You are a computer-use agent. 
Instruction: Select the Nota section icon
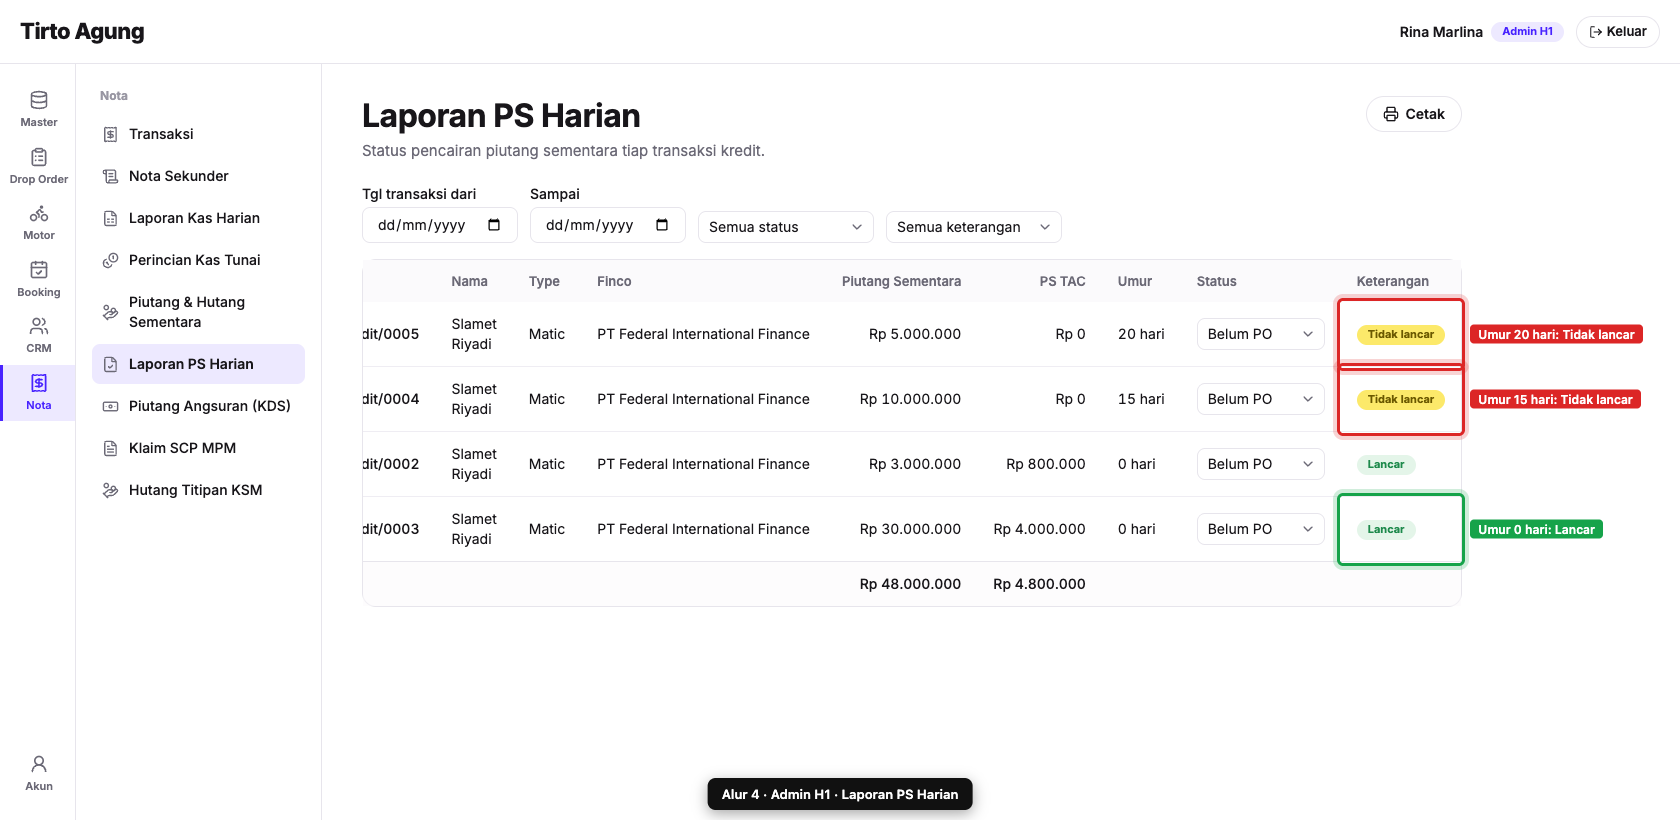(39, 383)
